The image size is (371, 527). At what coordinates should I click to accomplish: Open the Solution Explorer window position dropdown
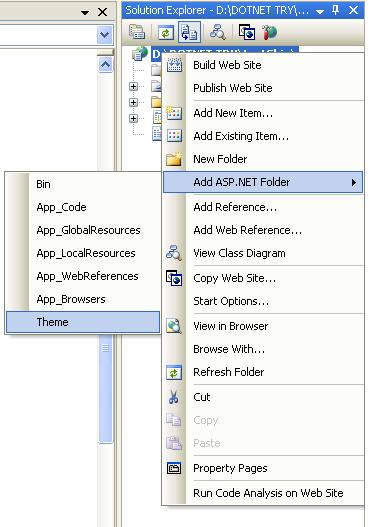click(320, 12)
